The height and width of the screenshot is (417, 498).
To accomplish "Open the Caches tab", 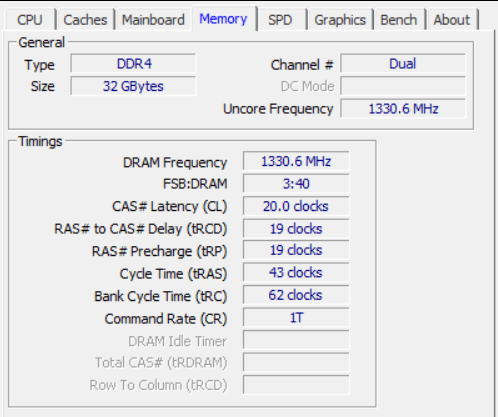I will pyautogui.click(x=85, y=20).
